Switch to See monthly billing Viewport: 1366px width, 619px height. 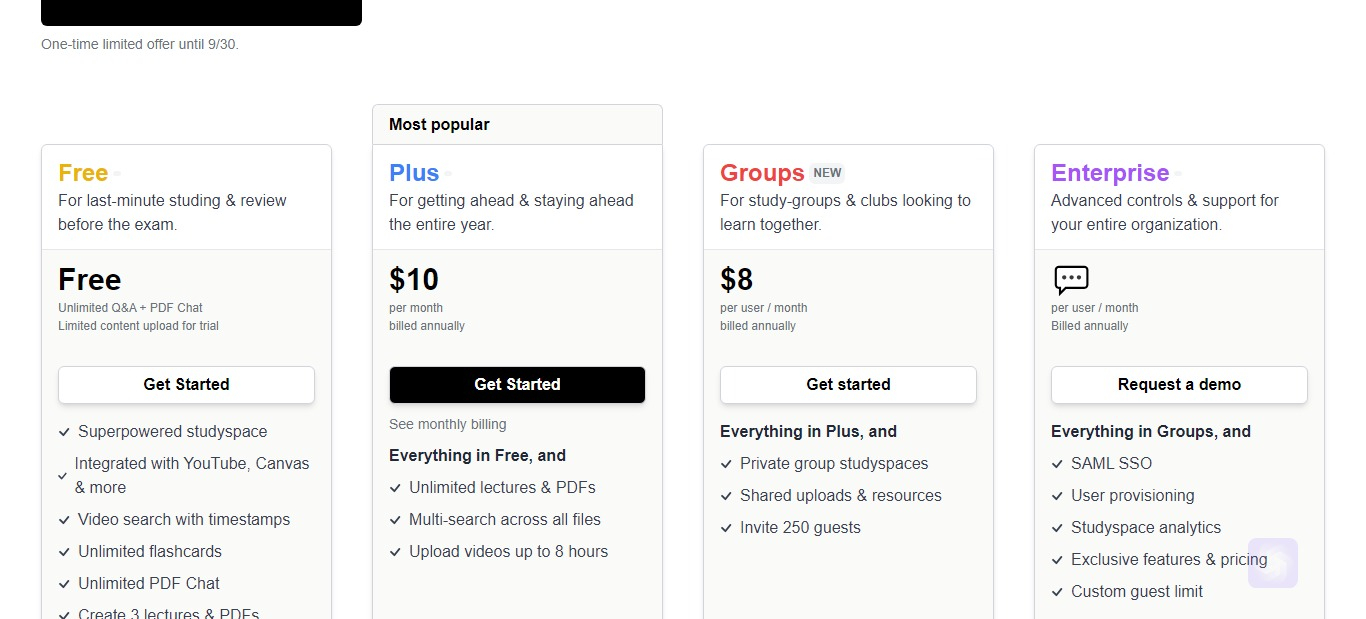pos(448,424)
